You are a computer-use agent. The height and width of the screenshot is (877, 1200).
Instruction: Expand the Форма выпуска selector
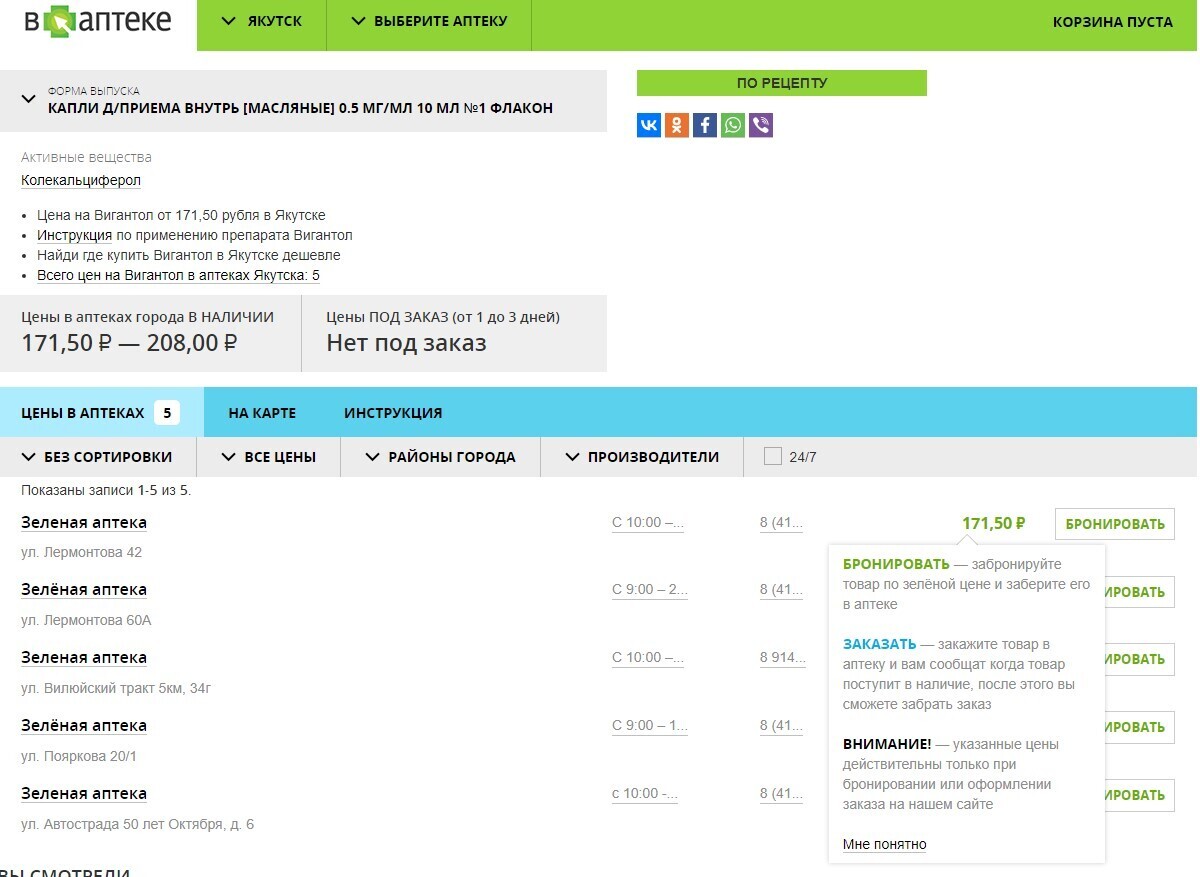coord(303,100)
